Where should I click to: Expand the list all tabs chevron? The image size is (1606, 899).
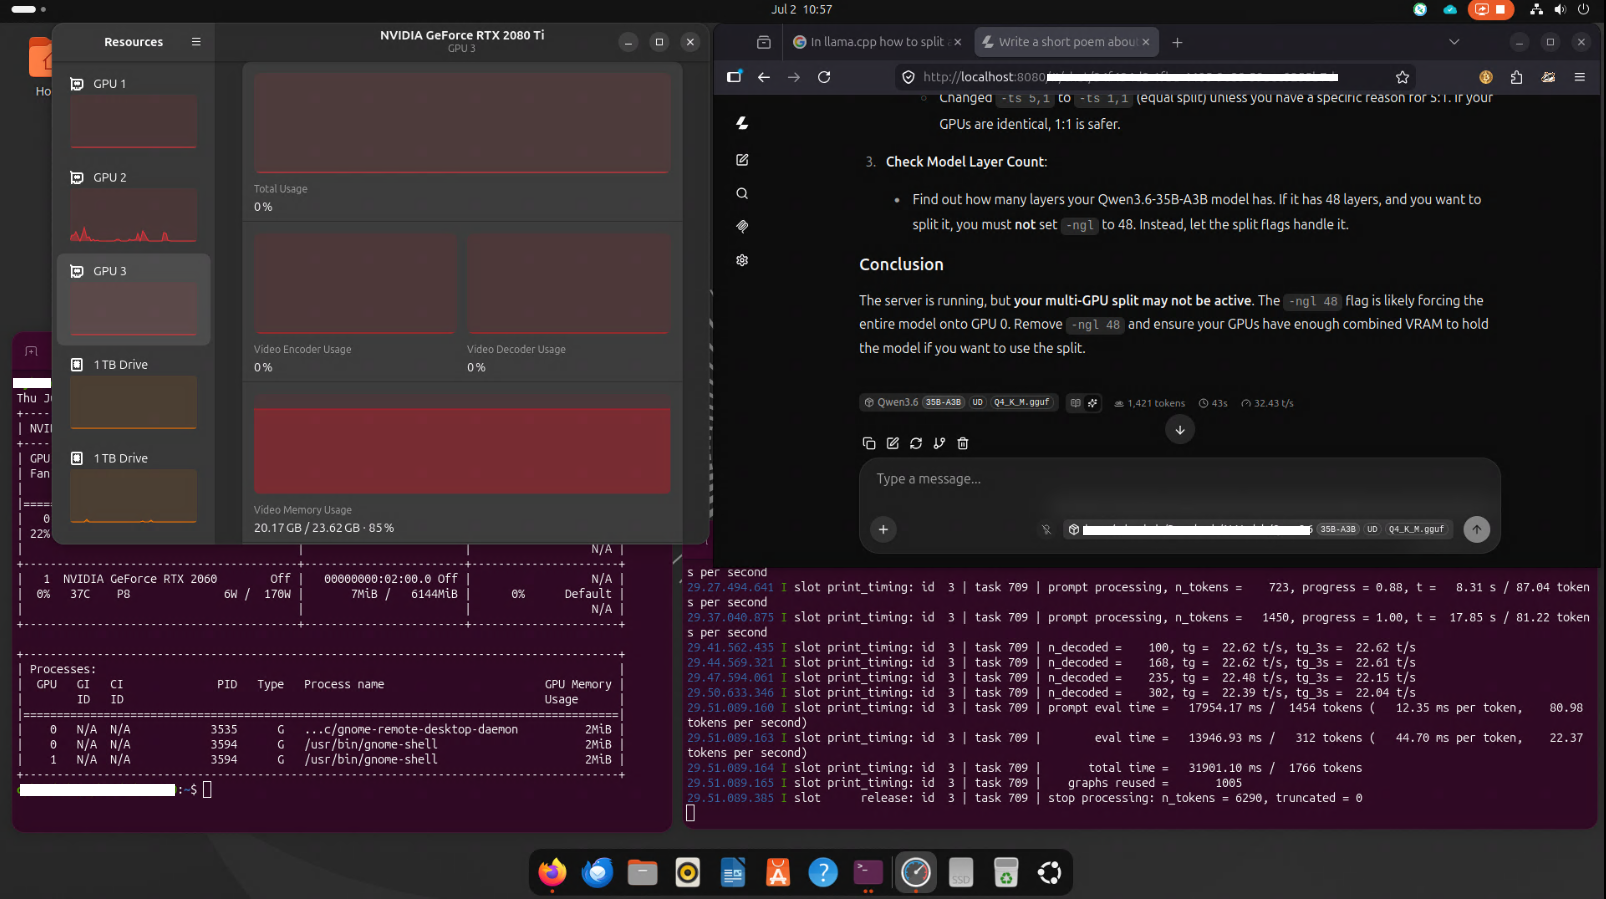[1454, 42]
